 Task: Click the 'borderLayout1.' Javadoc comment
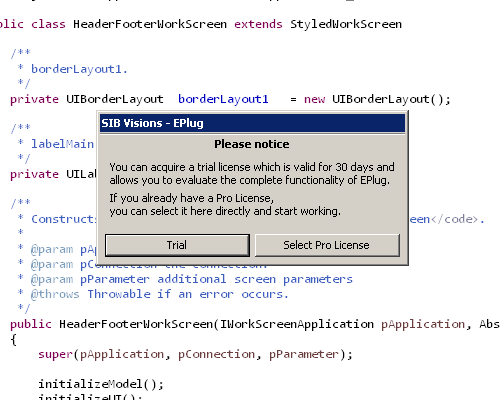click(79, 69)
